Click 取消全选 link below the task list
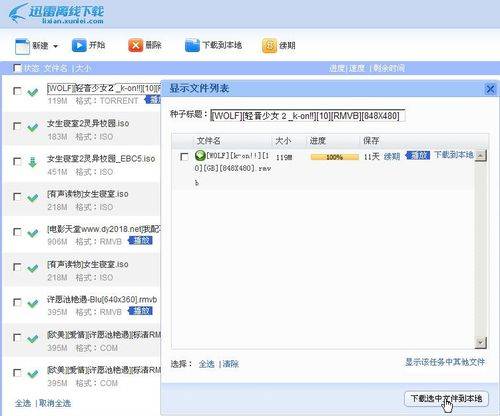This screenshot has height=416, width=500. (x=55, y=403)
